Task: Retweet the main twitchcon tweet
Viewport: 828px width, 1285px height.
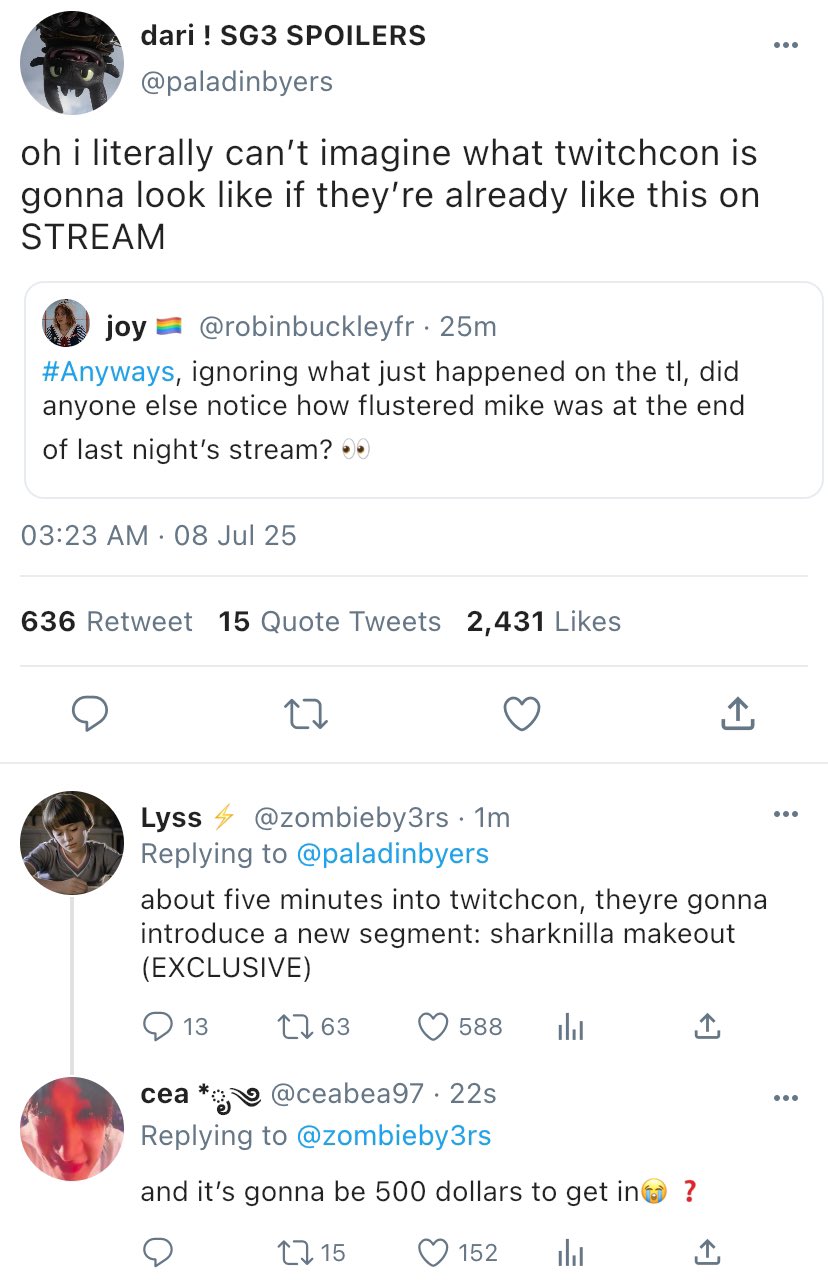Action: coord(305,714)
